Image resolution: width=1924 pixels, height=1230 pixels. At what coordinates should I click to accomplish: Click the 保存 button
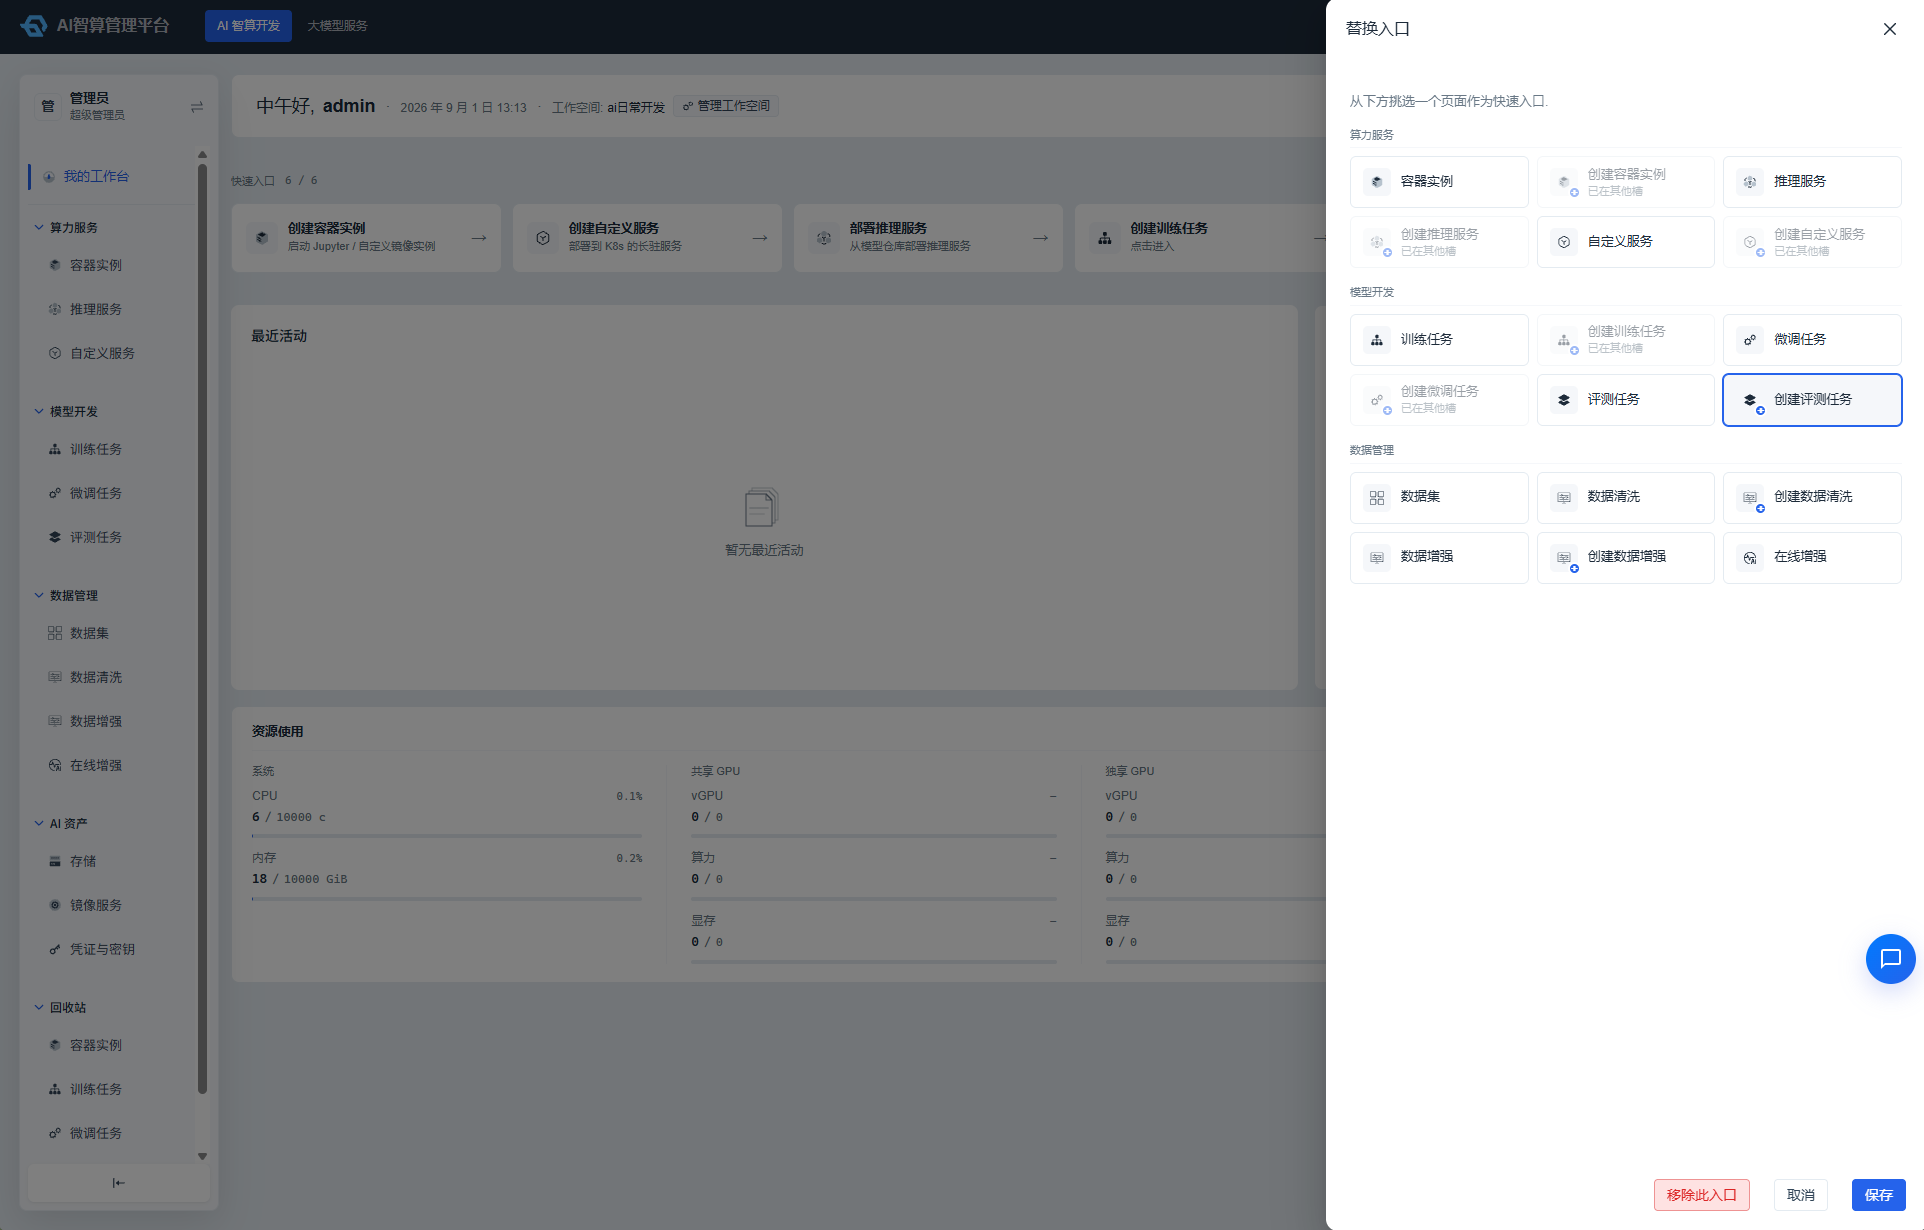pos(1878,1195)
